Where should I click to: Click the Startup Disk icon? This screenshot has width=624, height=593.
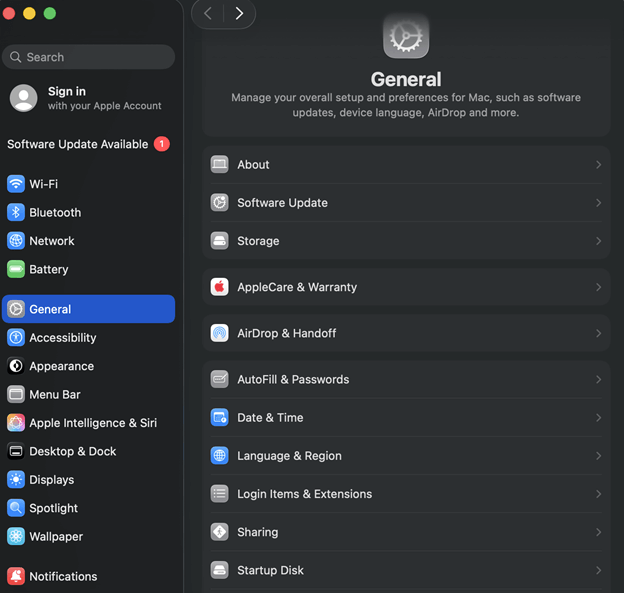pos(220,570)
